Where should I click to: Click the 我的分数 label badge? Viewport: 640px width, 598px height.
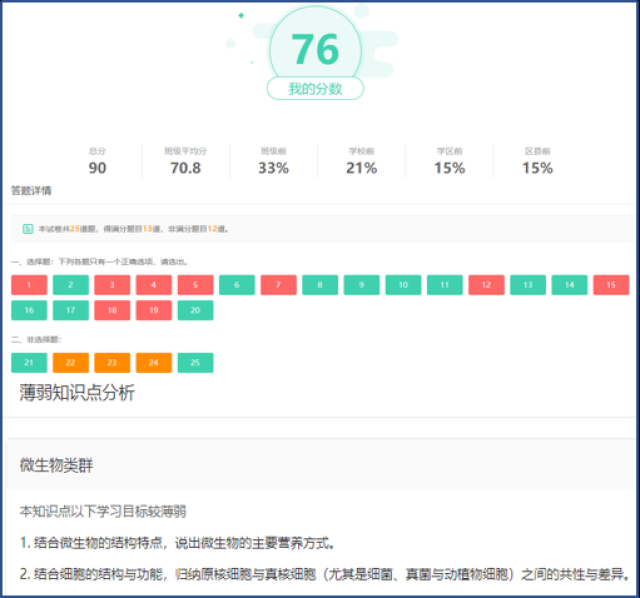point(315,89)
